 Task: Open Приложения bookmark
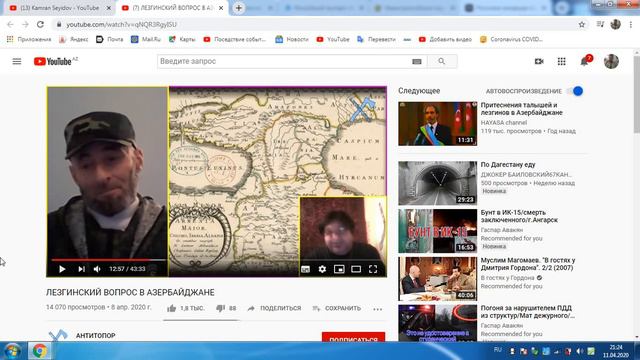(29, 39)
